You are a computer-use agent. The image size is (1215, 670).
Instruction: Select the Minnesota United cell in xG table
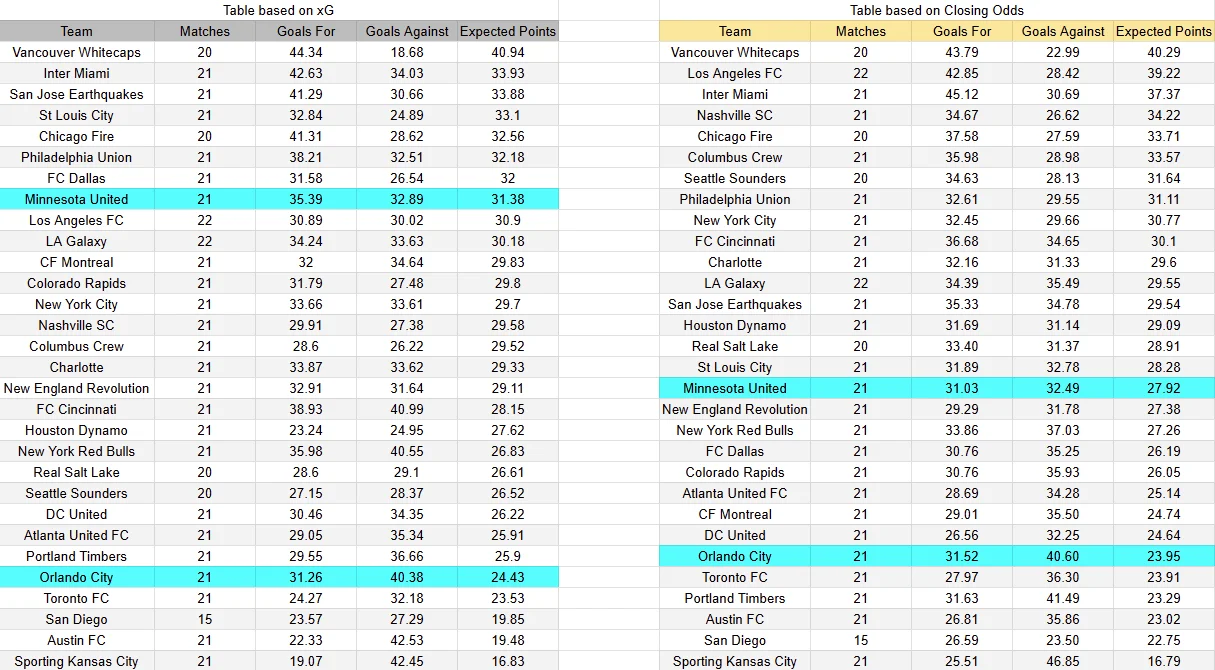click(77, 199)
